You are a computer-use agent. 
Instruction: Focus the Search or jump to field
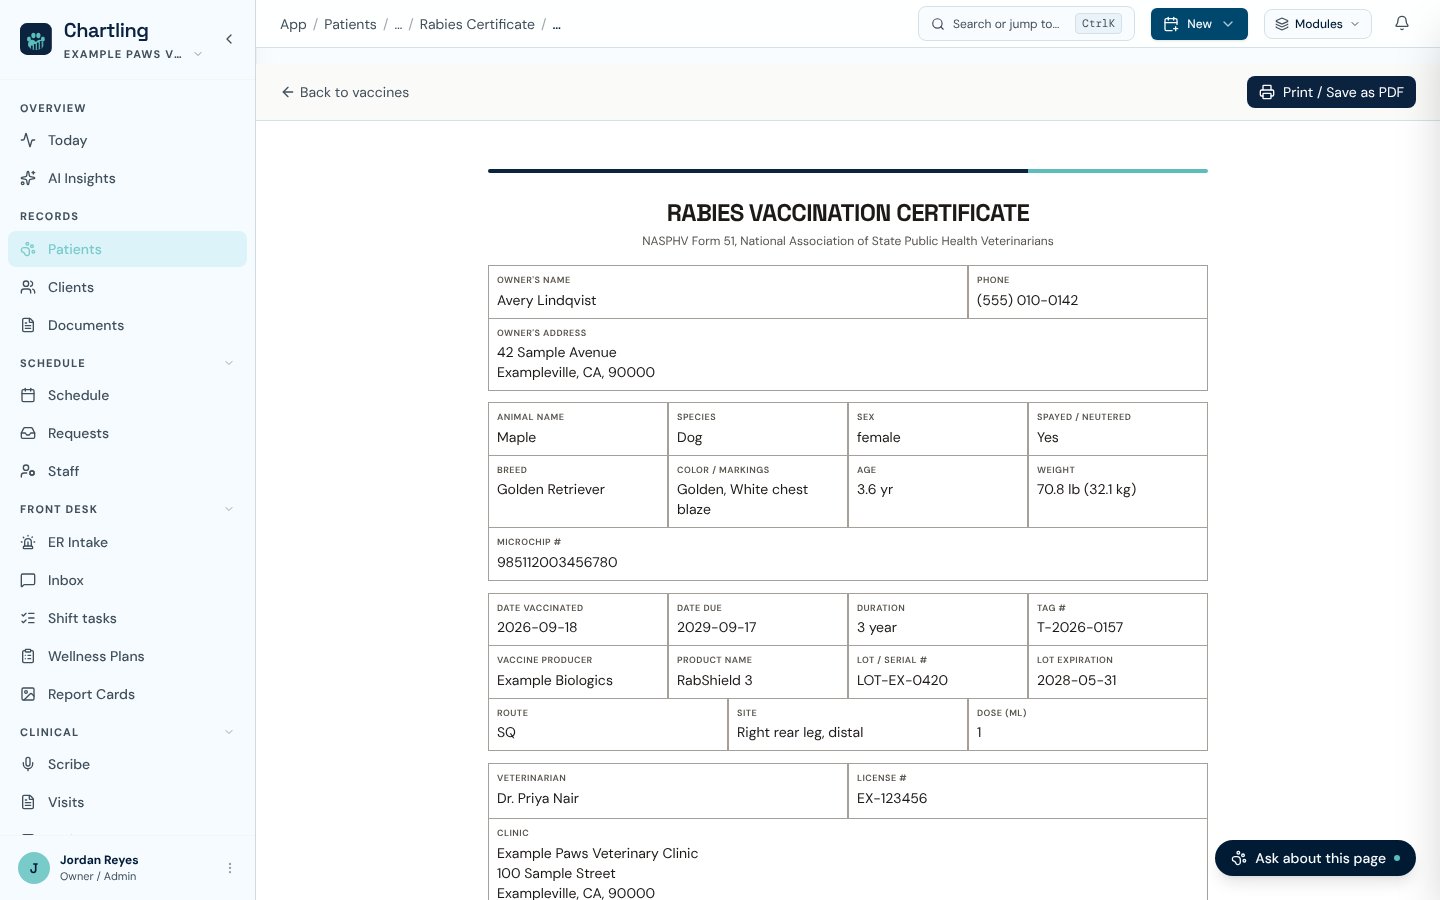1026,24
